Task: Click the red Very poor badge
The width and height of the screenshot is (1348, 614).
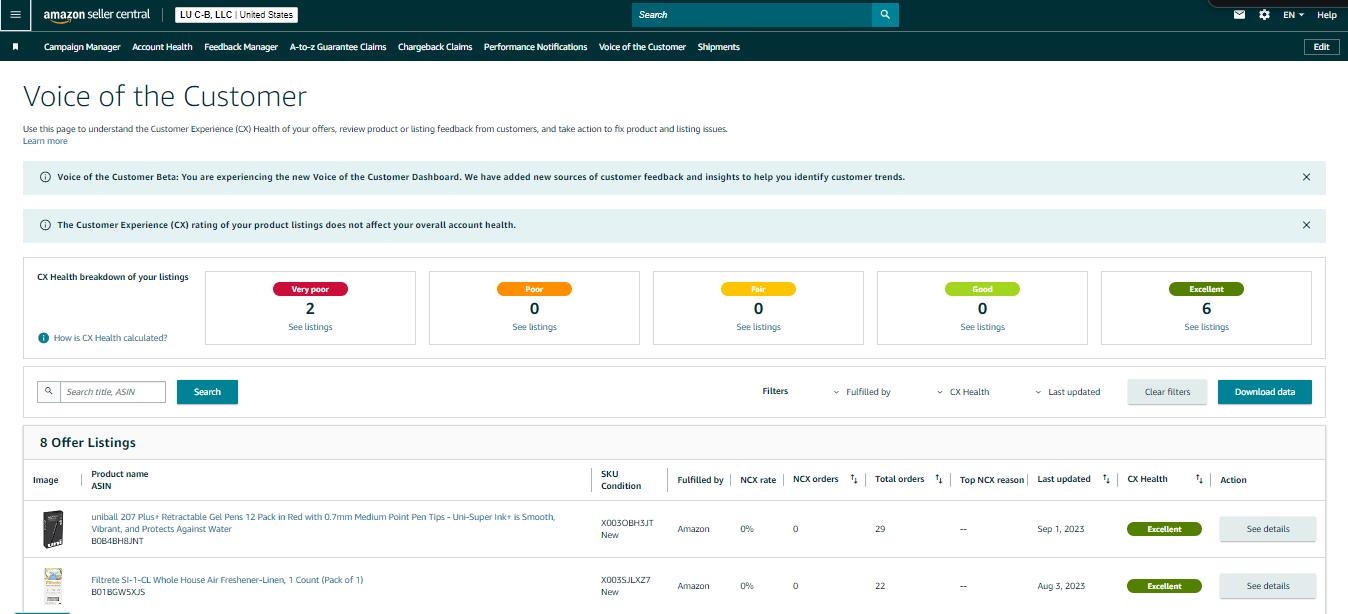Action: coord(310,289)
